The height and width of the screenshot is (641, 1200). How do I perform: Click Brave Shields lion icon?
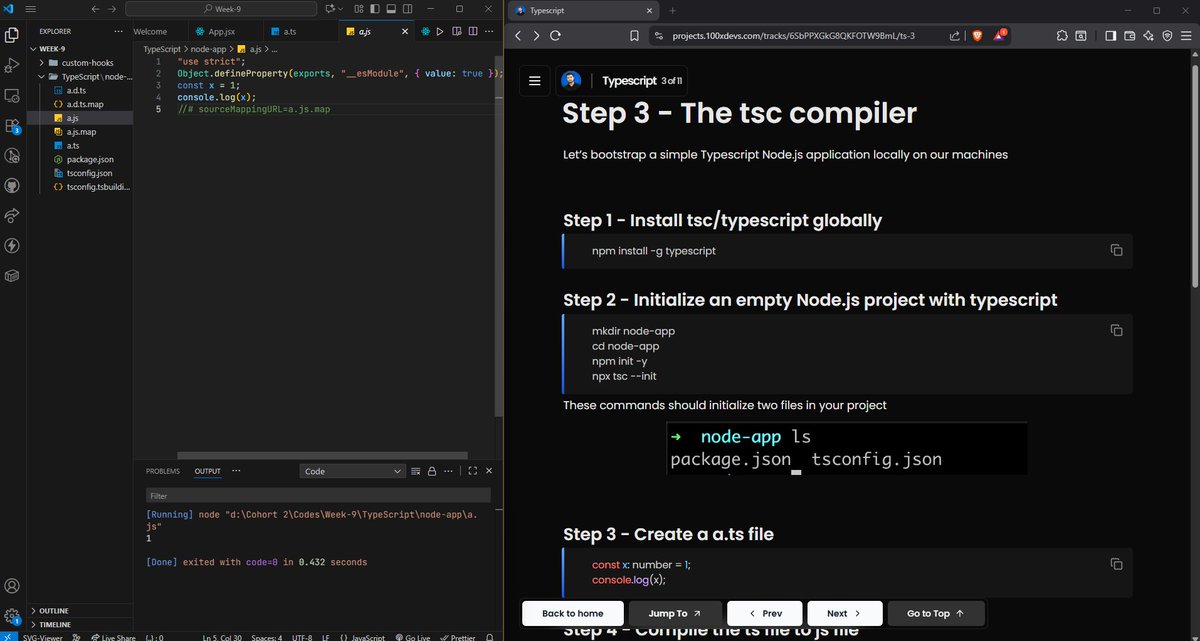pos(977,35)
